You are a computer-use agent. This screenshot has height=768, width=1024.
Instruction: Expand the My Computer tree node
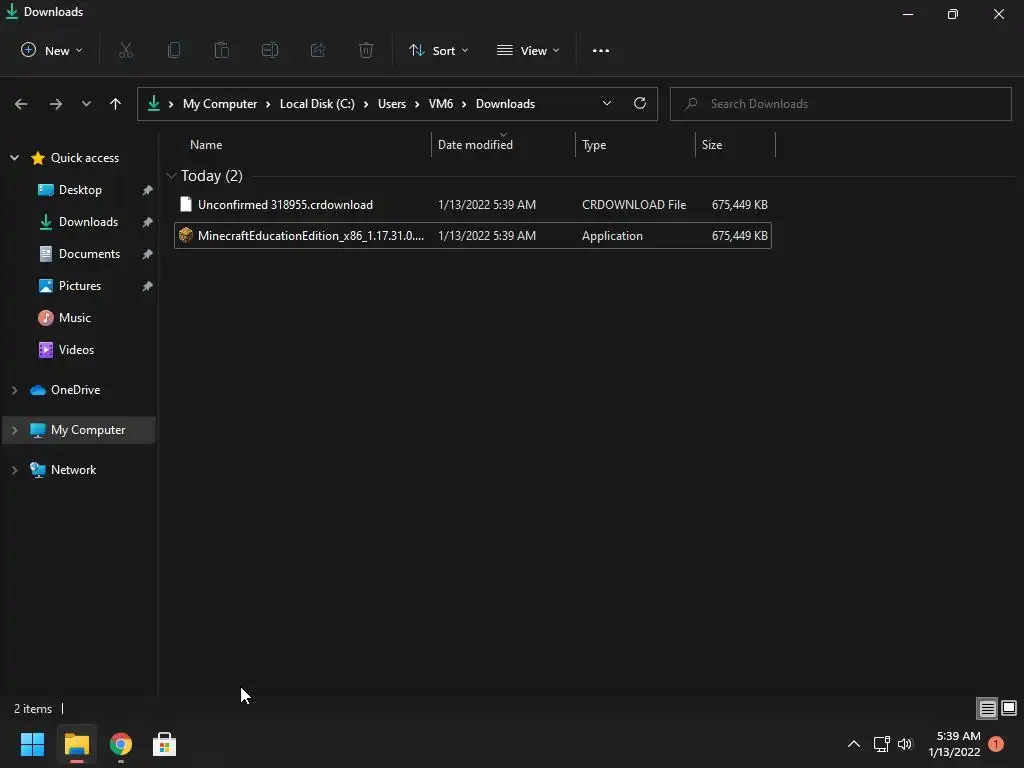pos(14,430)
